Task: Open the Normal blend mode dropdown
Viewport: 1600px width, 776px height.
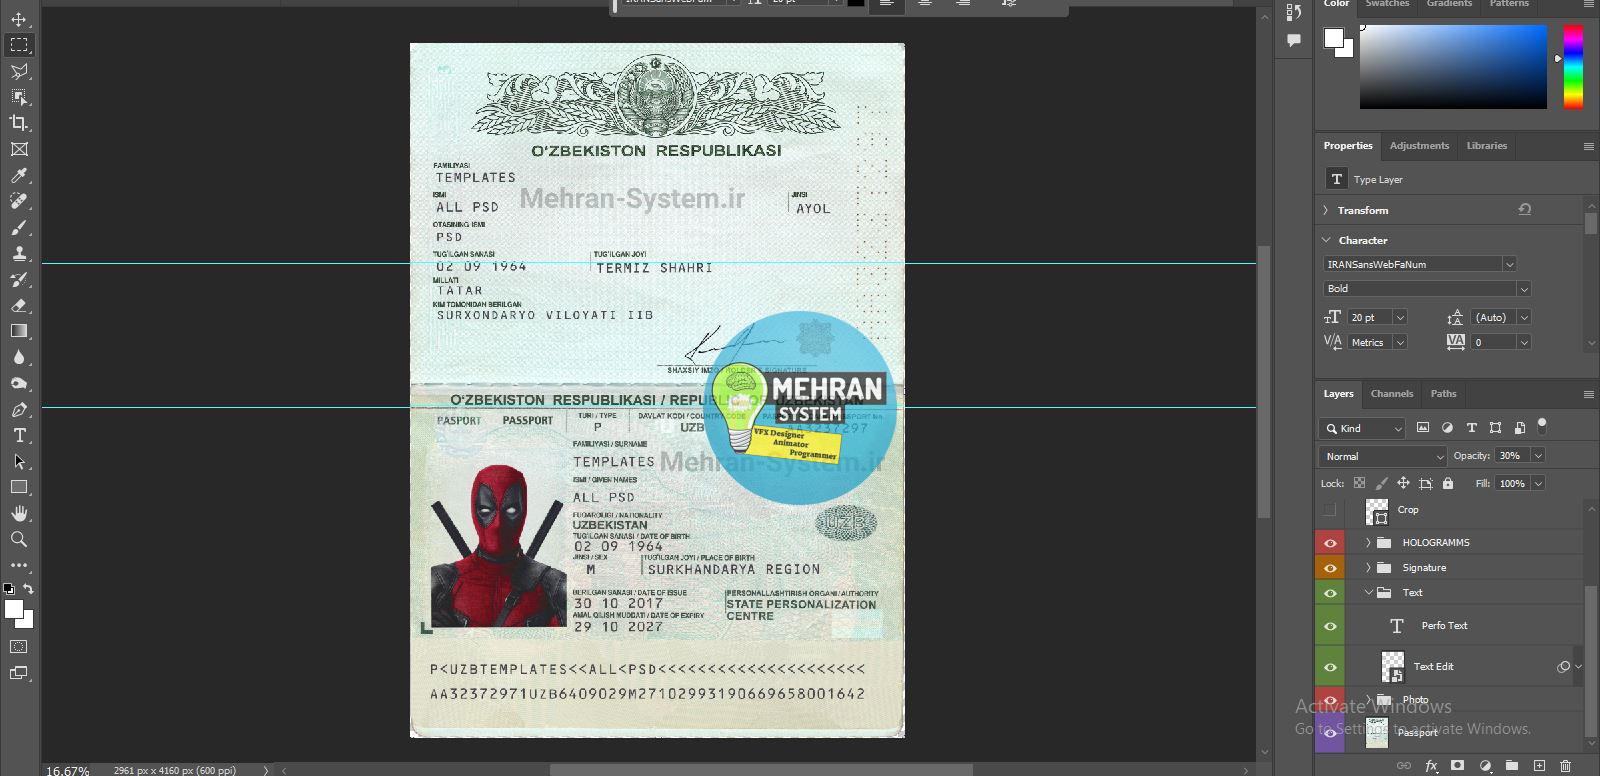Action: pos(1383,456)
